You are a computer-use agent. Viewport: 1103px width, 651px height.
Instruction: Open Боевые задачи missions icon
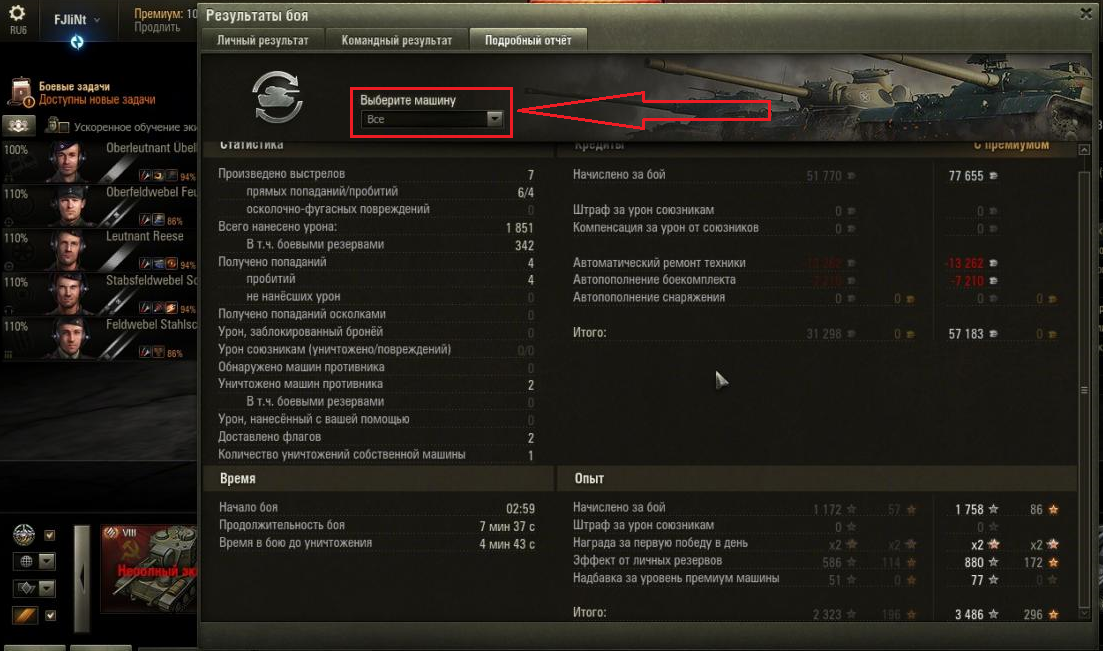coord(21,92)
